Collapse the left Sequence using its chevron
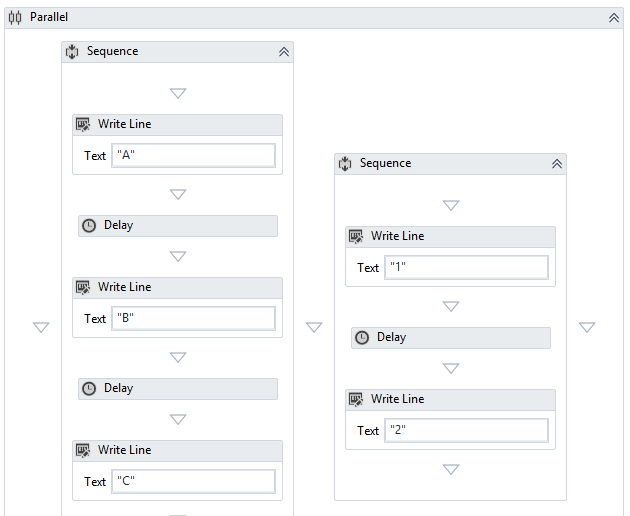The image size is (630, 516). pos(283,51)
